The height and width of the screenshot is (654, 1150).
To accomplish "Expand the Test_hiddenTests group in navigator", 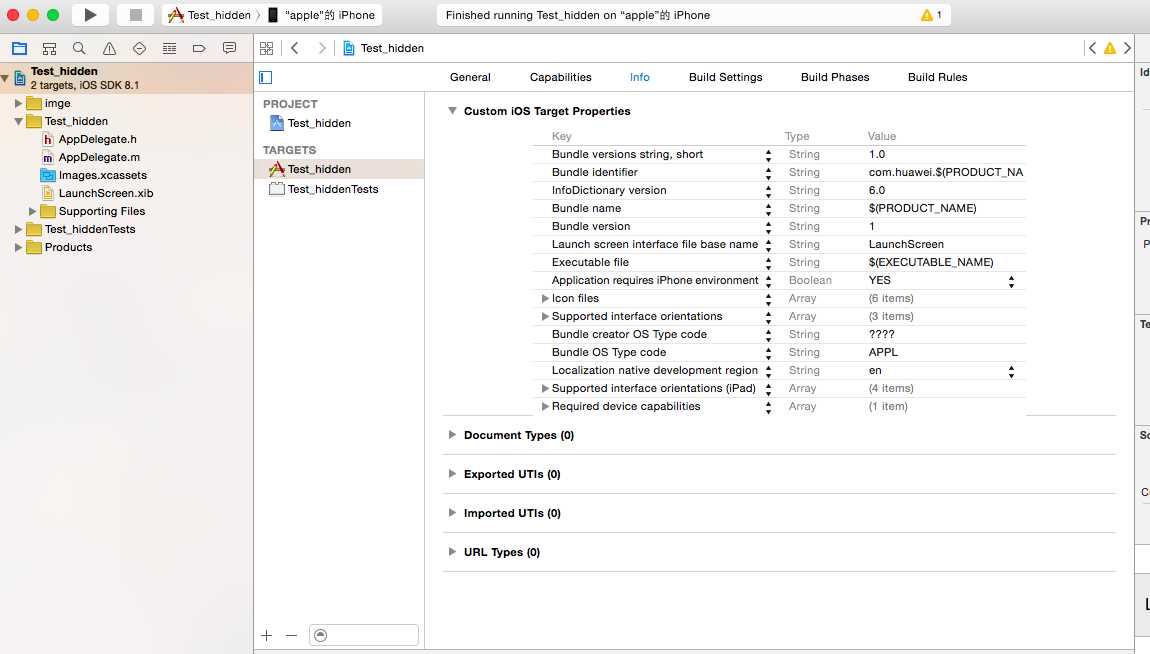I will pyautogui.click(x=18, y=229).
